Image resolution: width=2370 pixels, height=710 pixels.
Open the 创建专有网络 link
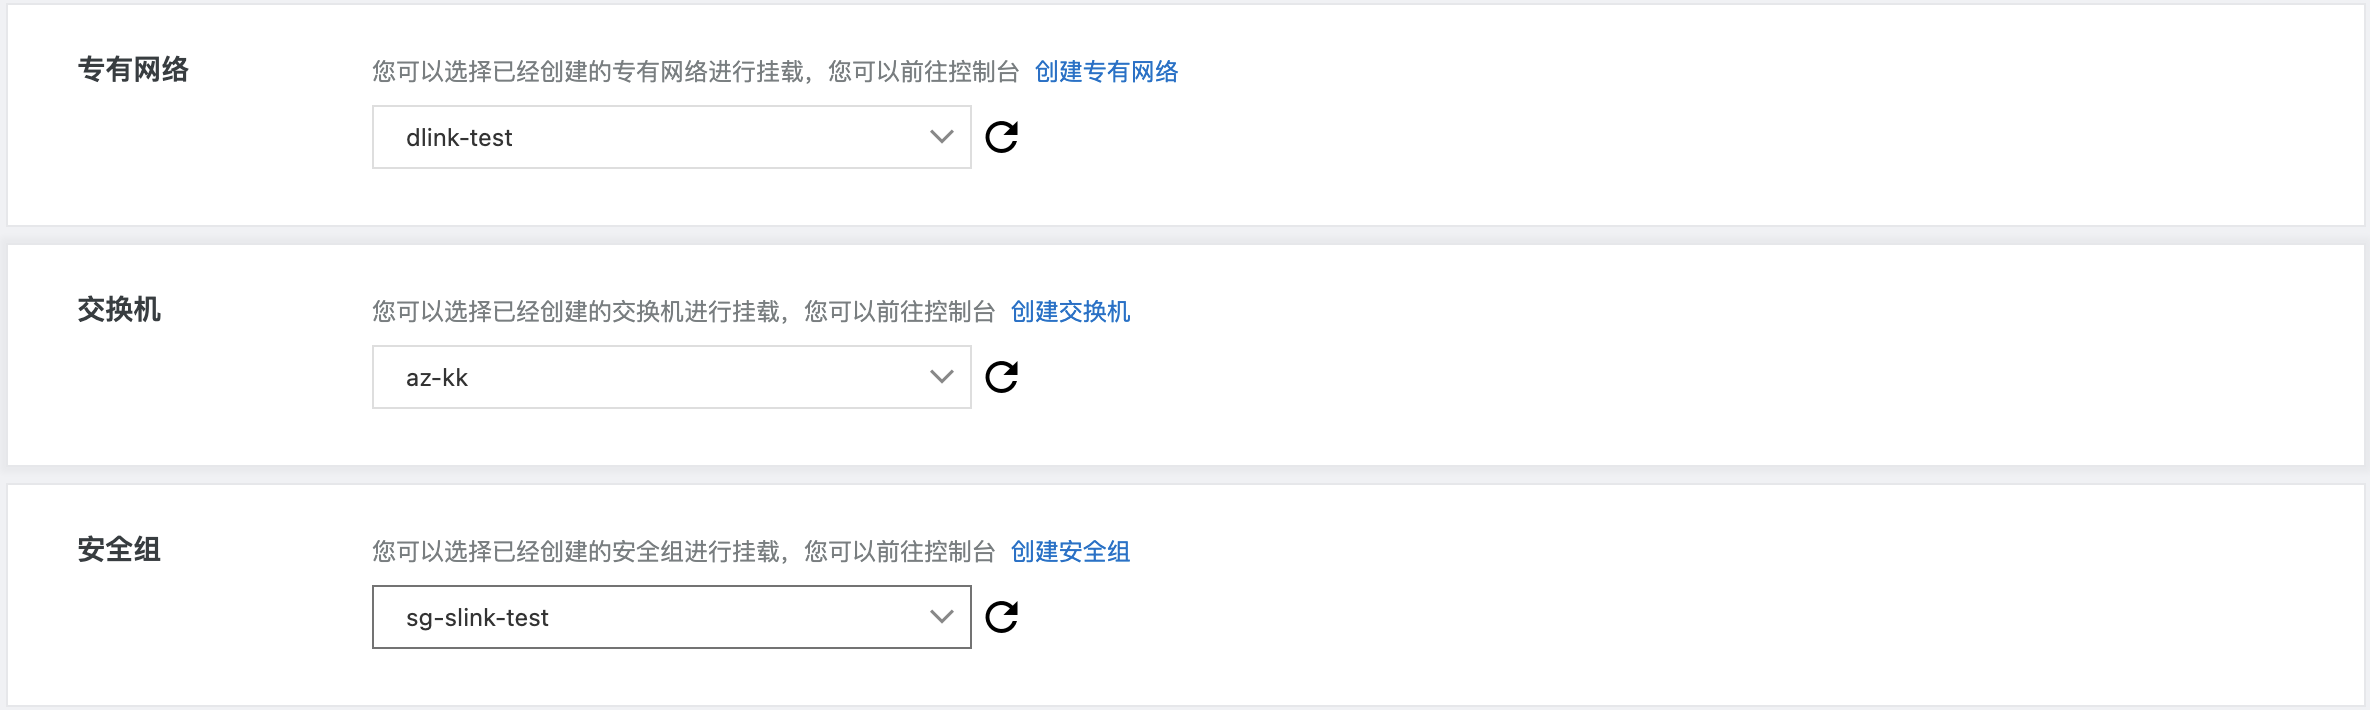[x=1106, y=73]
